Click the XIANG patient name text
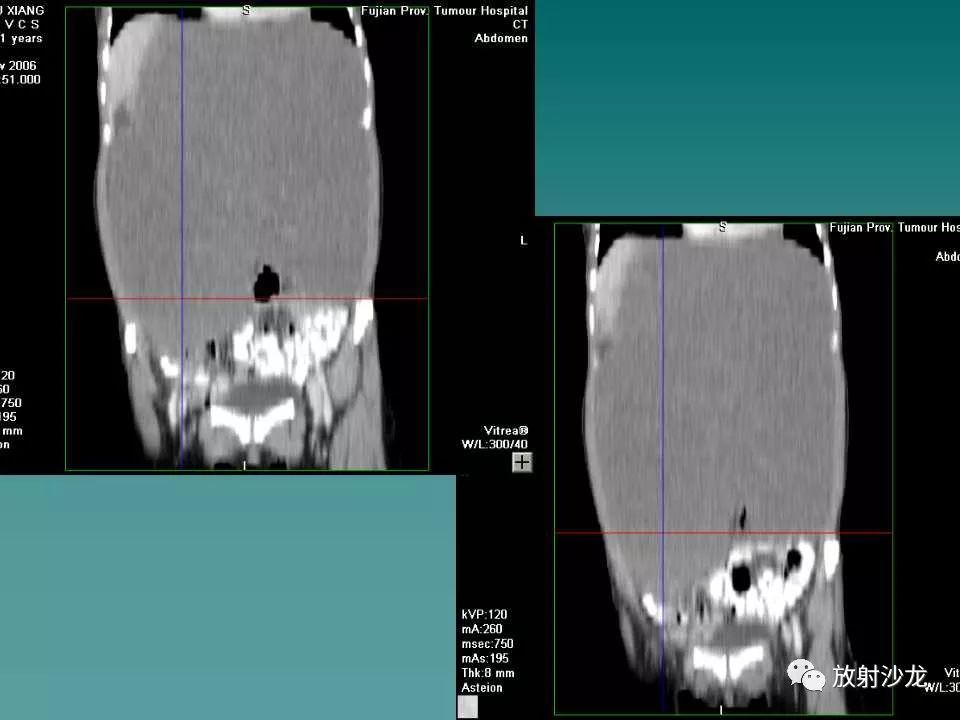This screenshot has height=720, width=960. (24, 10)
